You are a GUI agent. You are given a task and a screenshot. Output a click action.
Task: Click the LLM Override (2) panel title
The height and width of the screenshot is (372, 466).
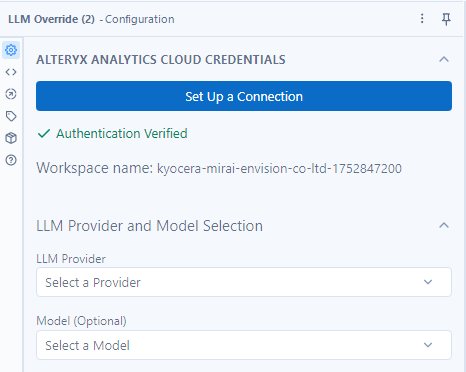[51, 19]
